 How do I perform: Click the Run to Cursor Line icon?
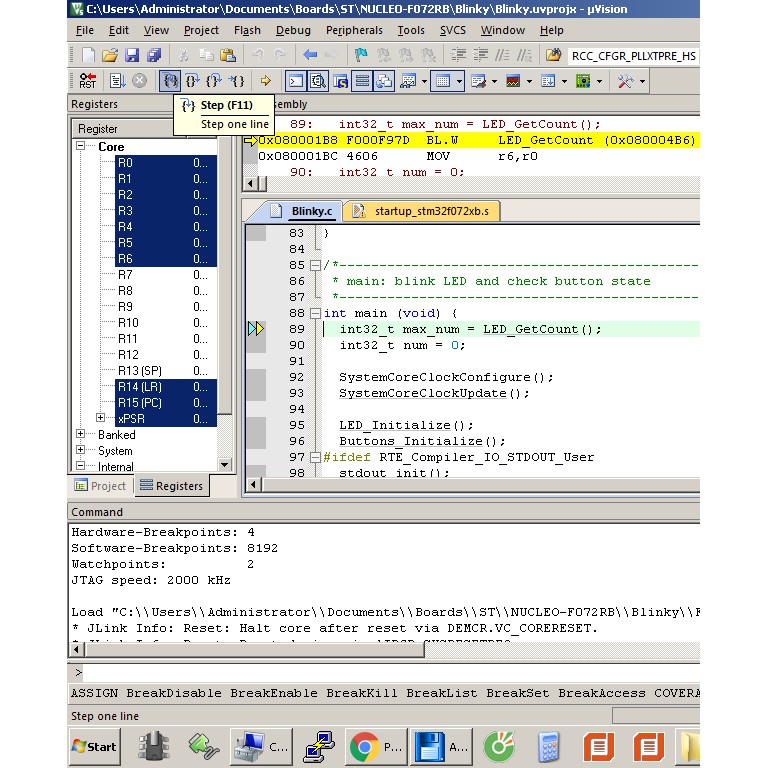[x=237, y=81]
